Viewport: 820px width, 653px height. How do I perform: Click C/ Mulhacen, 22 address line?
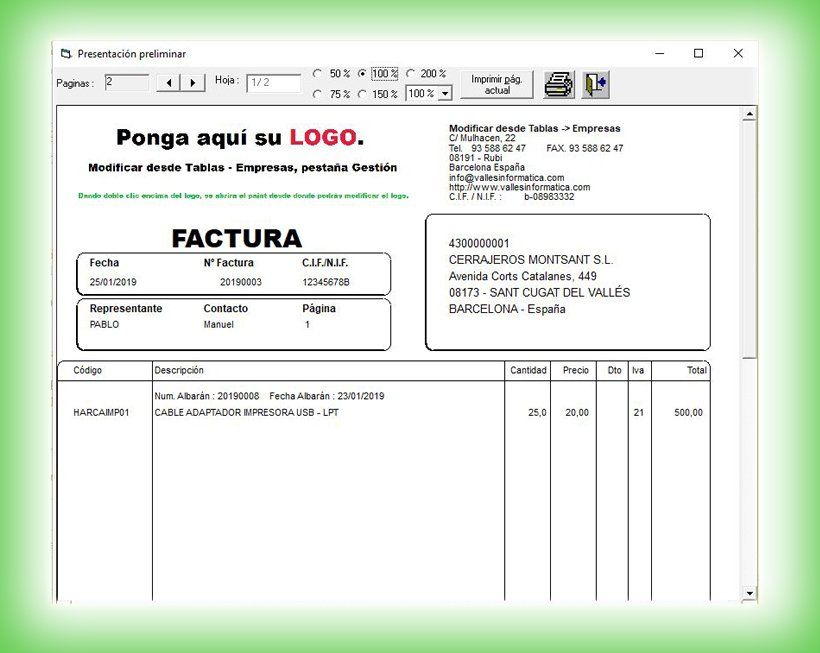point(482,138)
